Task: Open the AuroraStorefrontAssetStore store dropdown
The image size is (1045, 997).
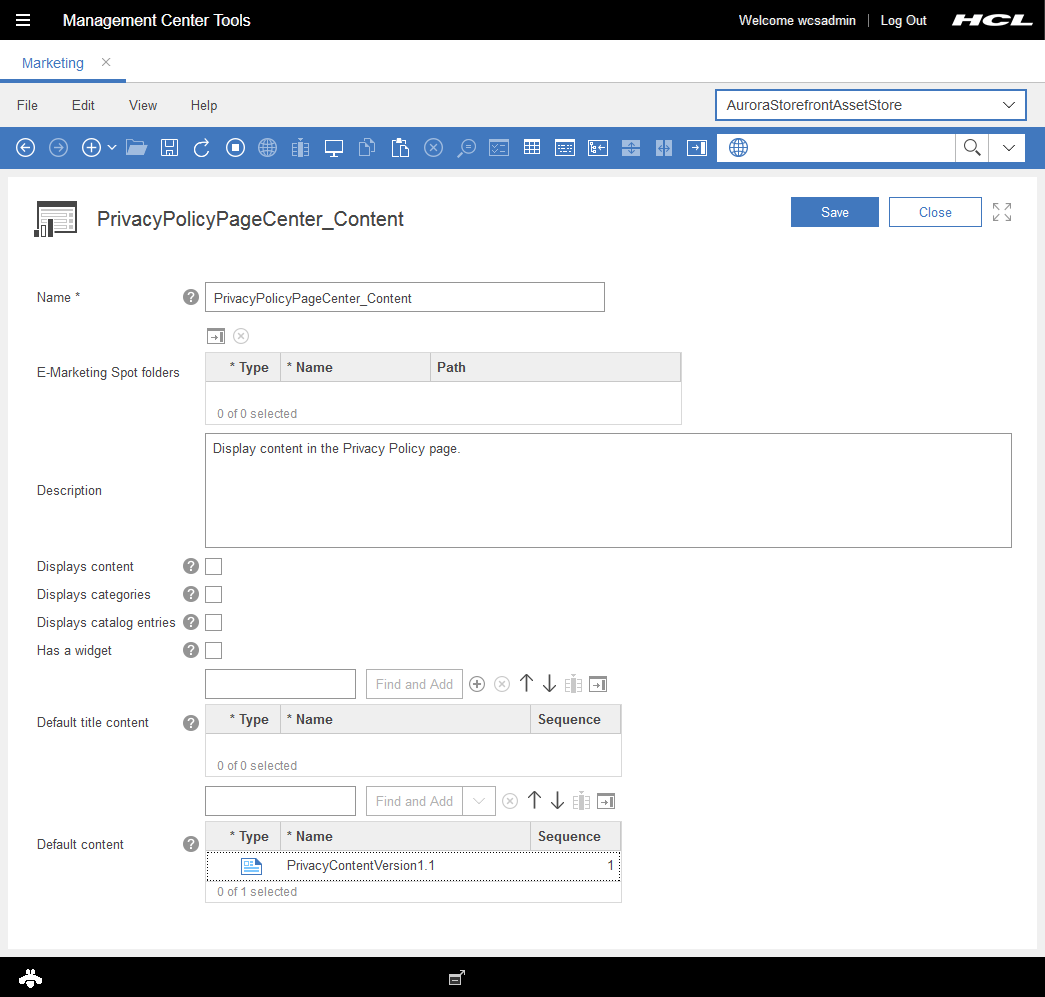Action: point(870,105)
